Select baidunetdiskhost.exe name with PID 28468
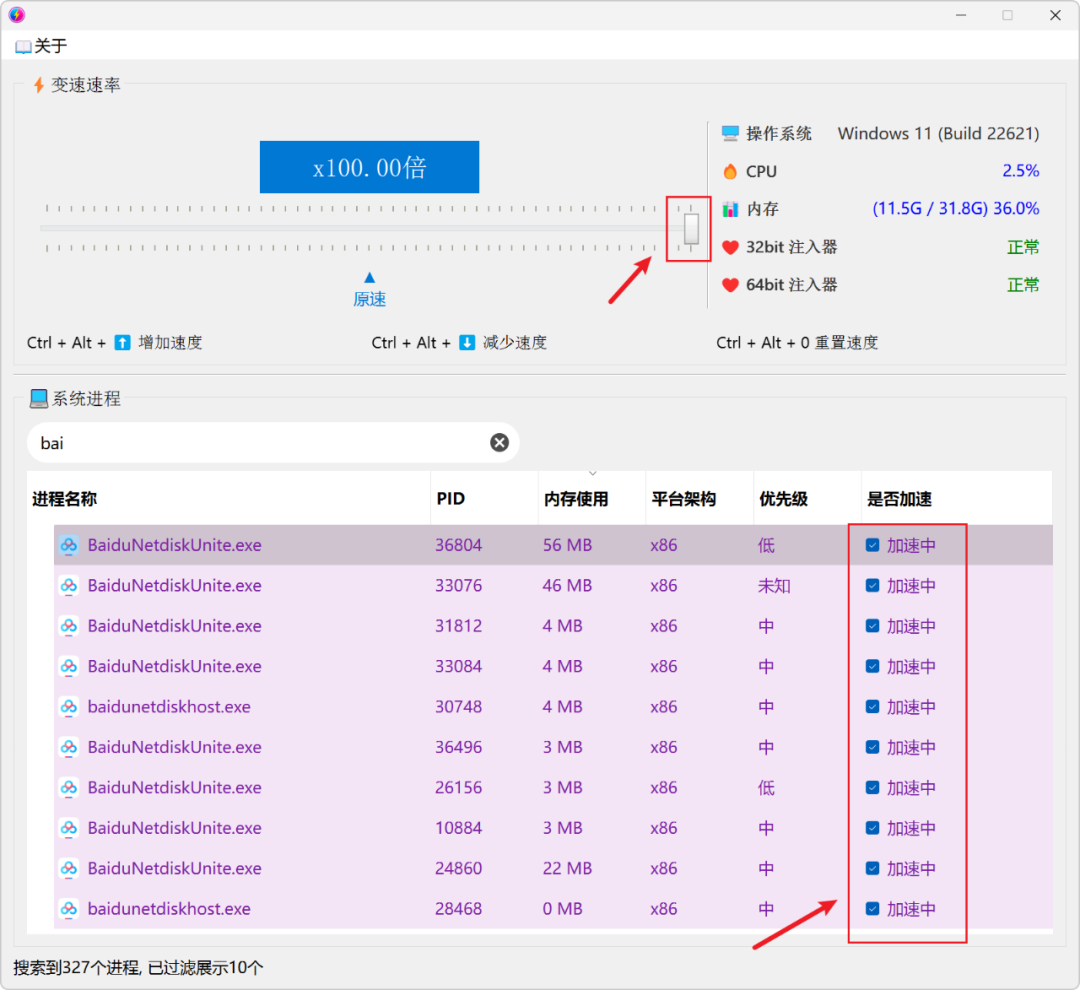Image resolution: width=1080 pixels, height=990 pixels. click(169, 909)
